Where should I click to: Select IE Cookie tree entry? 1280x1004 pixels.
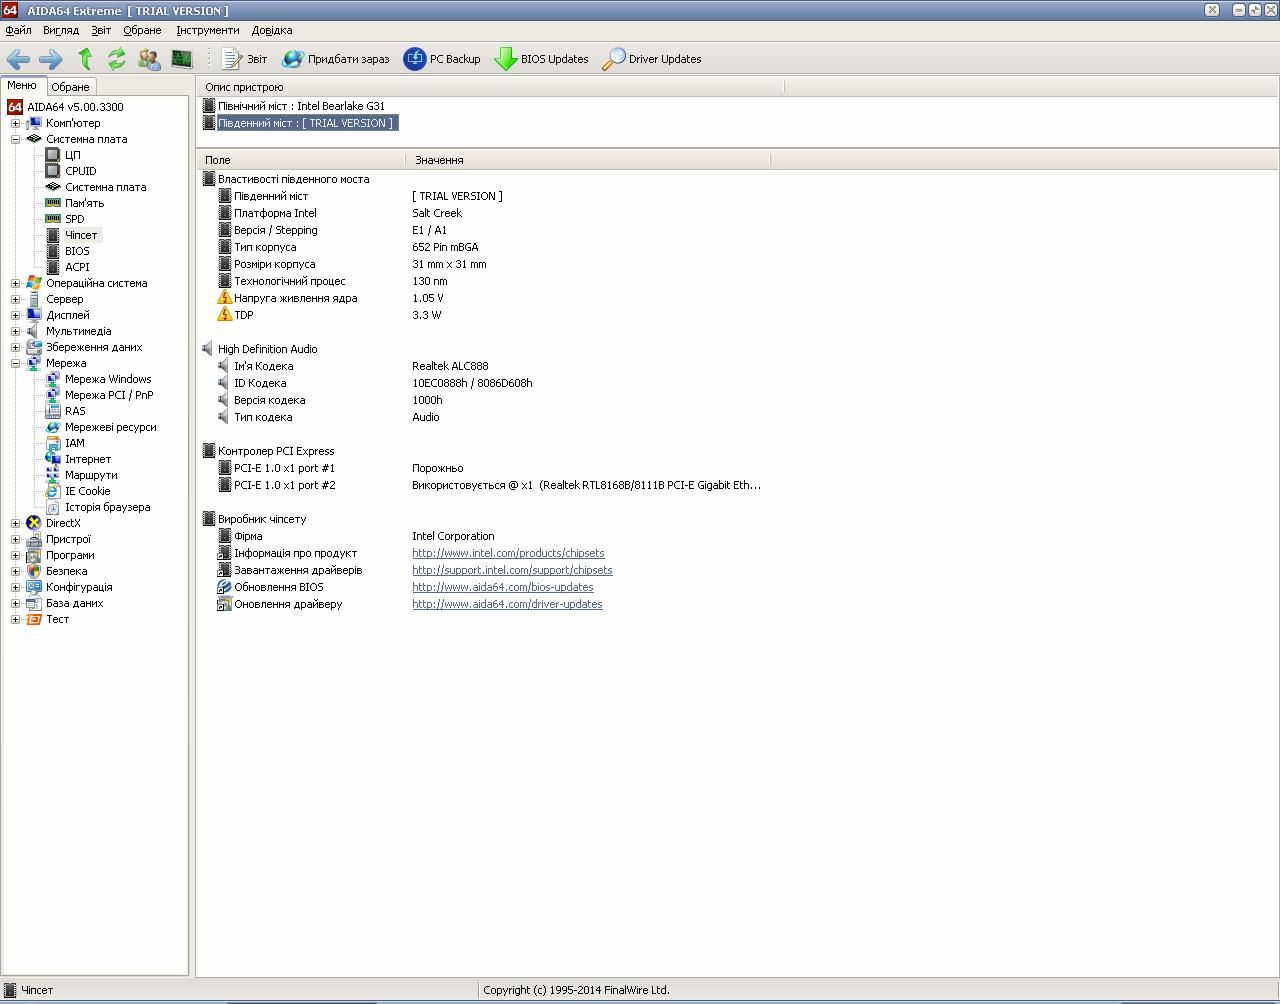coord(88,491)
